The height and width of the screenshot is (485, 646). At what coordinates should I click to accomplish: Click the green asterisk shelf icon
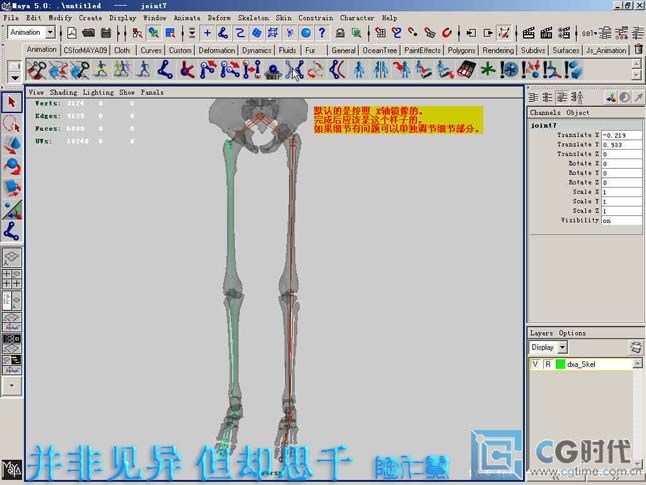point(488,69)
